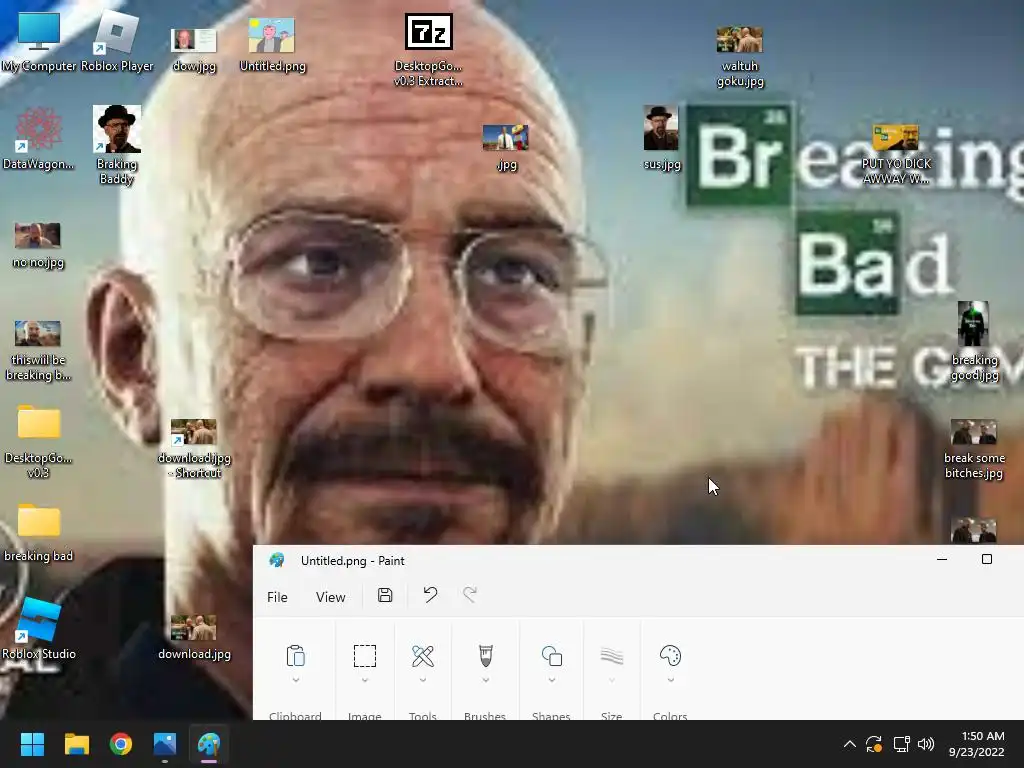
Task: Open the Colors palette icon
Action: click(670, 656)
